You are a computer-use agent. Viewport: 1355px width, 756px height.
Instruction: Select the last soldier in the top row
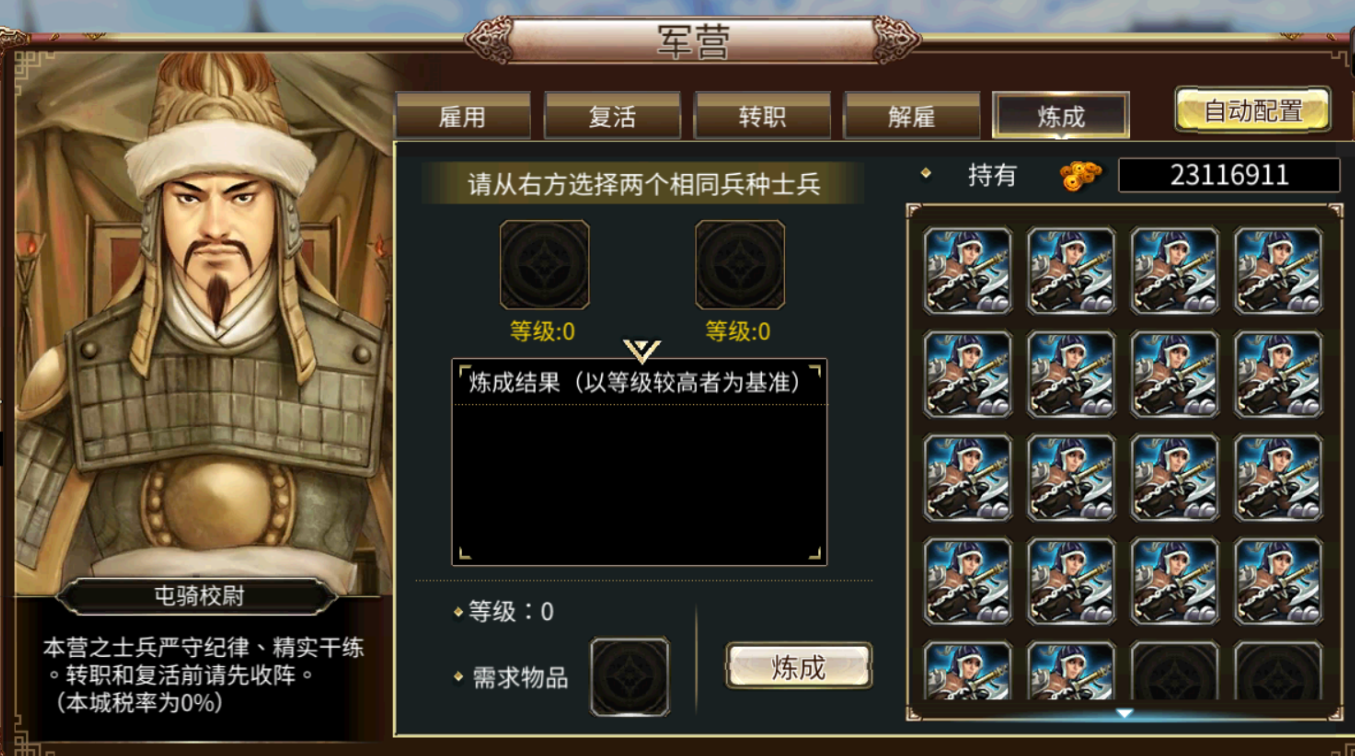[1278, 271]
